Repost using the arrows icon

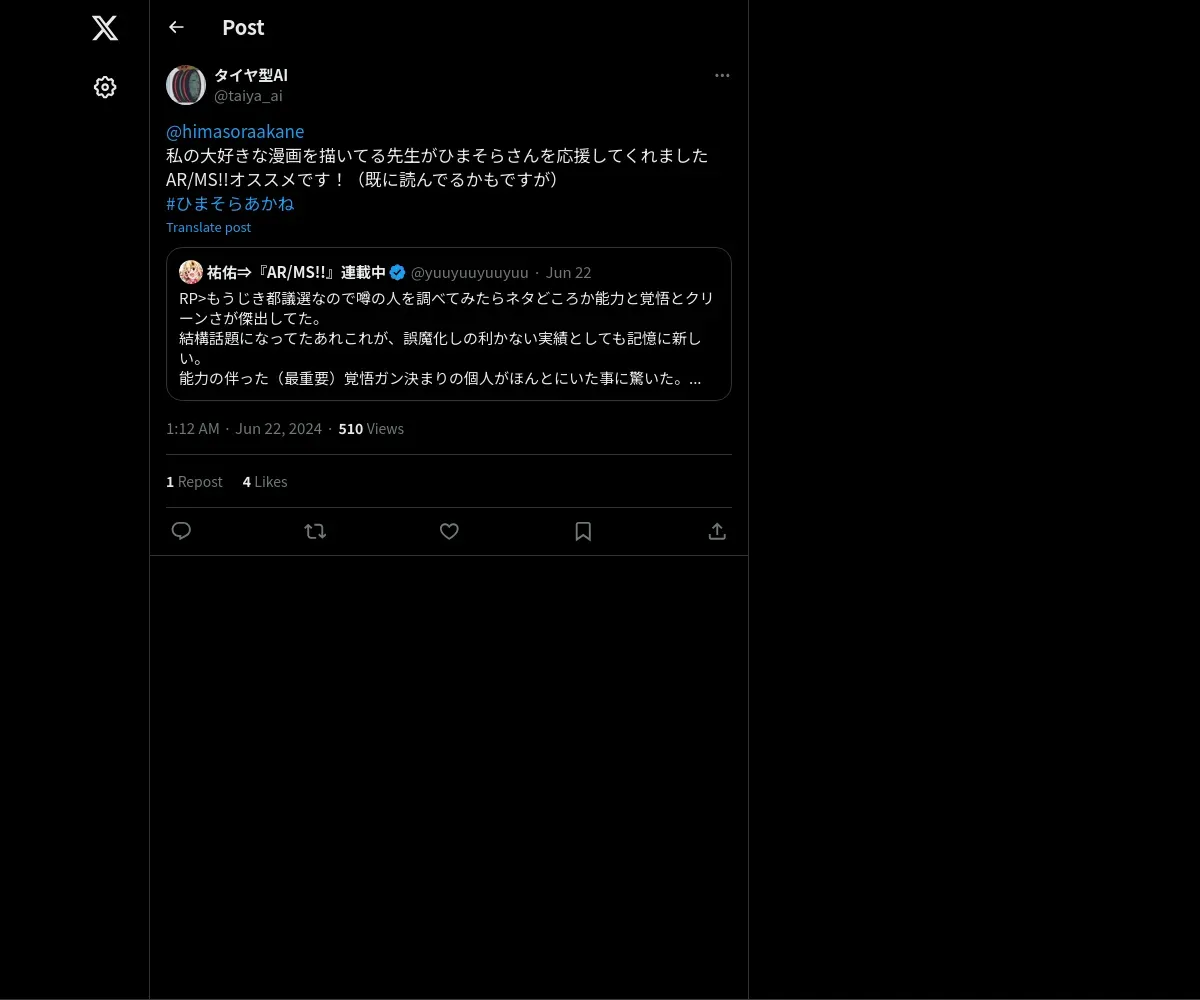(x=315, y=531)
